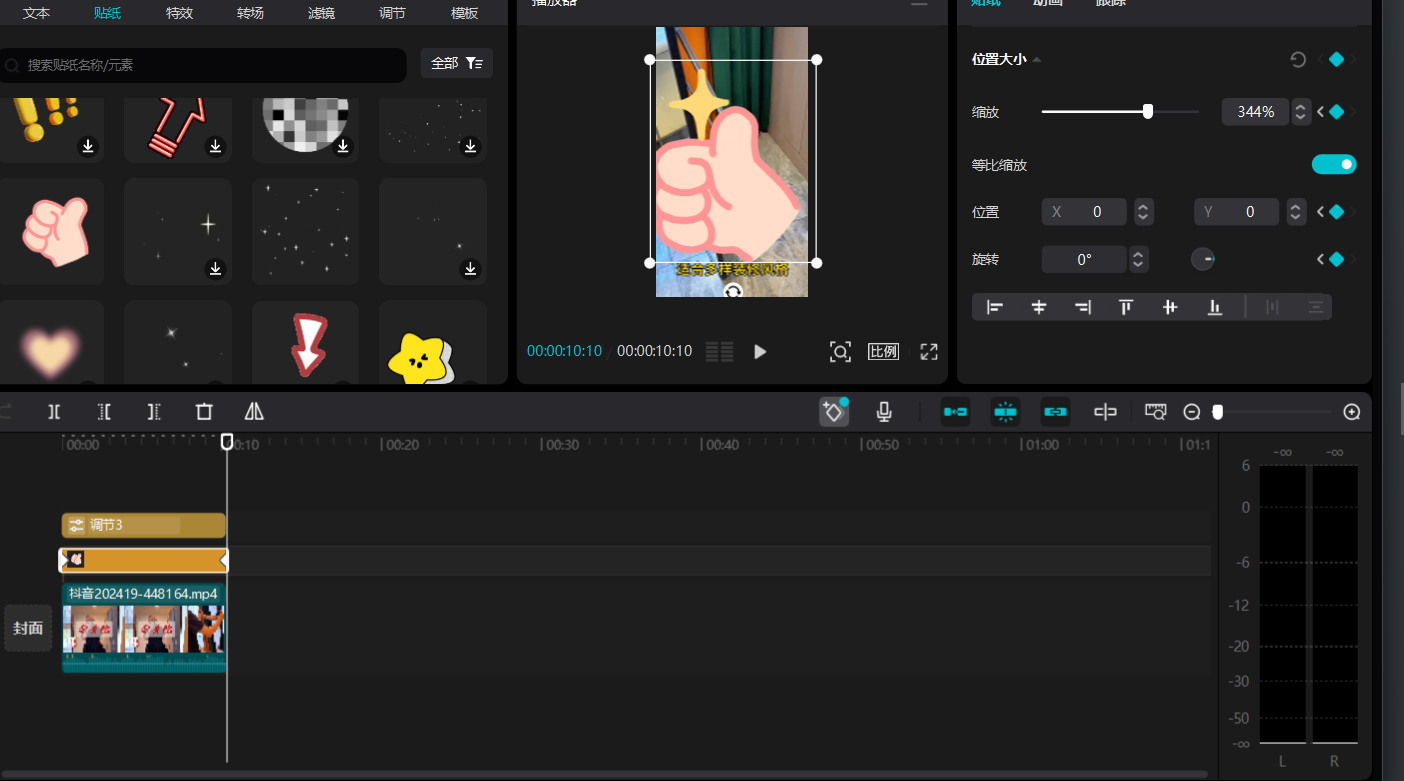Screen dimensions: 1404x781
Task: Collapse the 位置大小 section
Action: click(x=1037, y=59)
